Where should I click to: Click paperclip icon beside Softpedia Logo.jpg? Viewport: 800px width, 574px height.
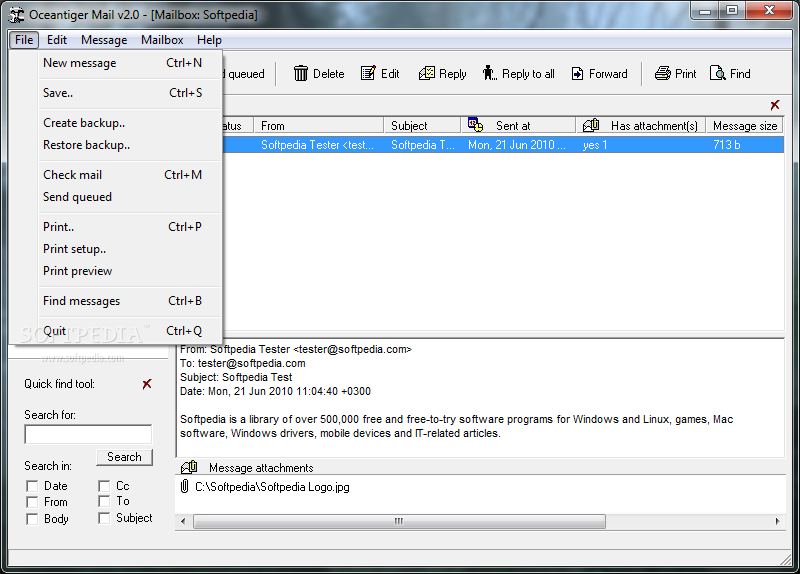coord(185,486)
